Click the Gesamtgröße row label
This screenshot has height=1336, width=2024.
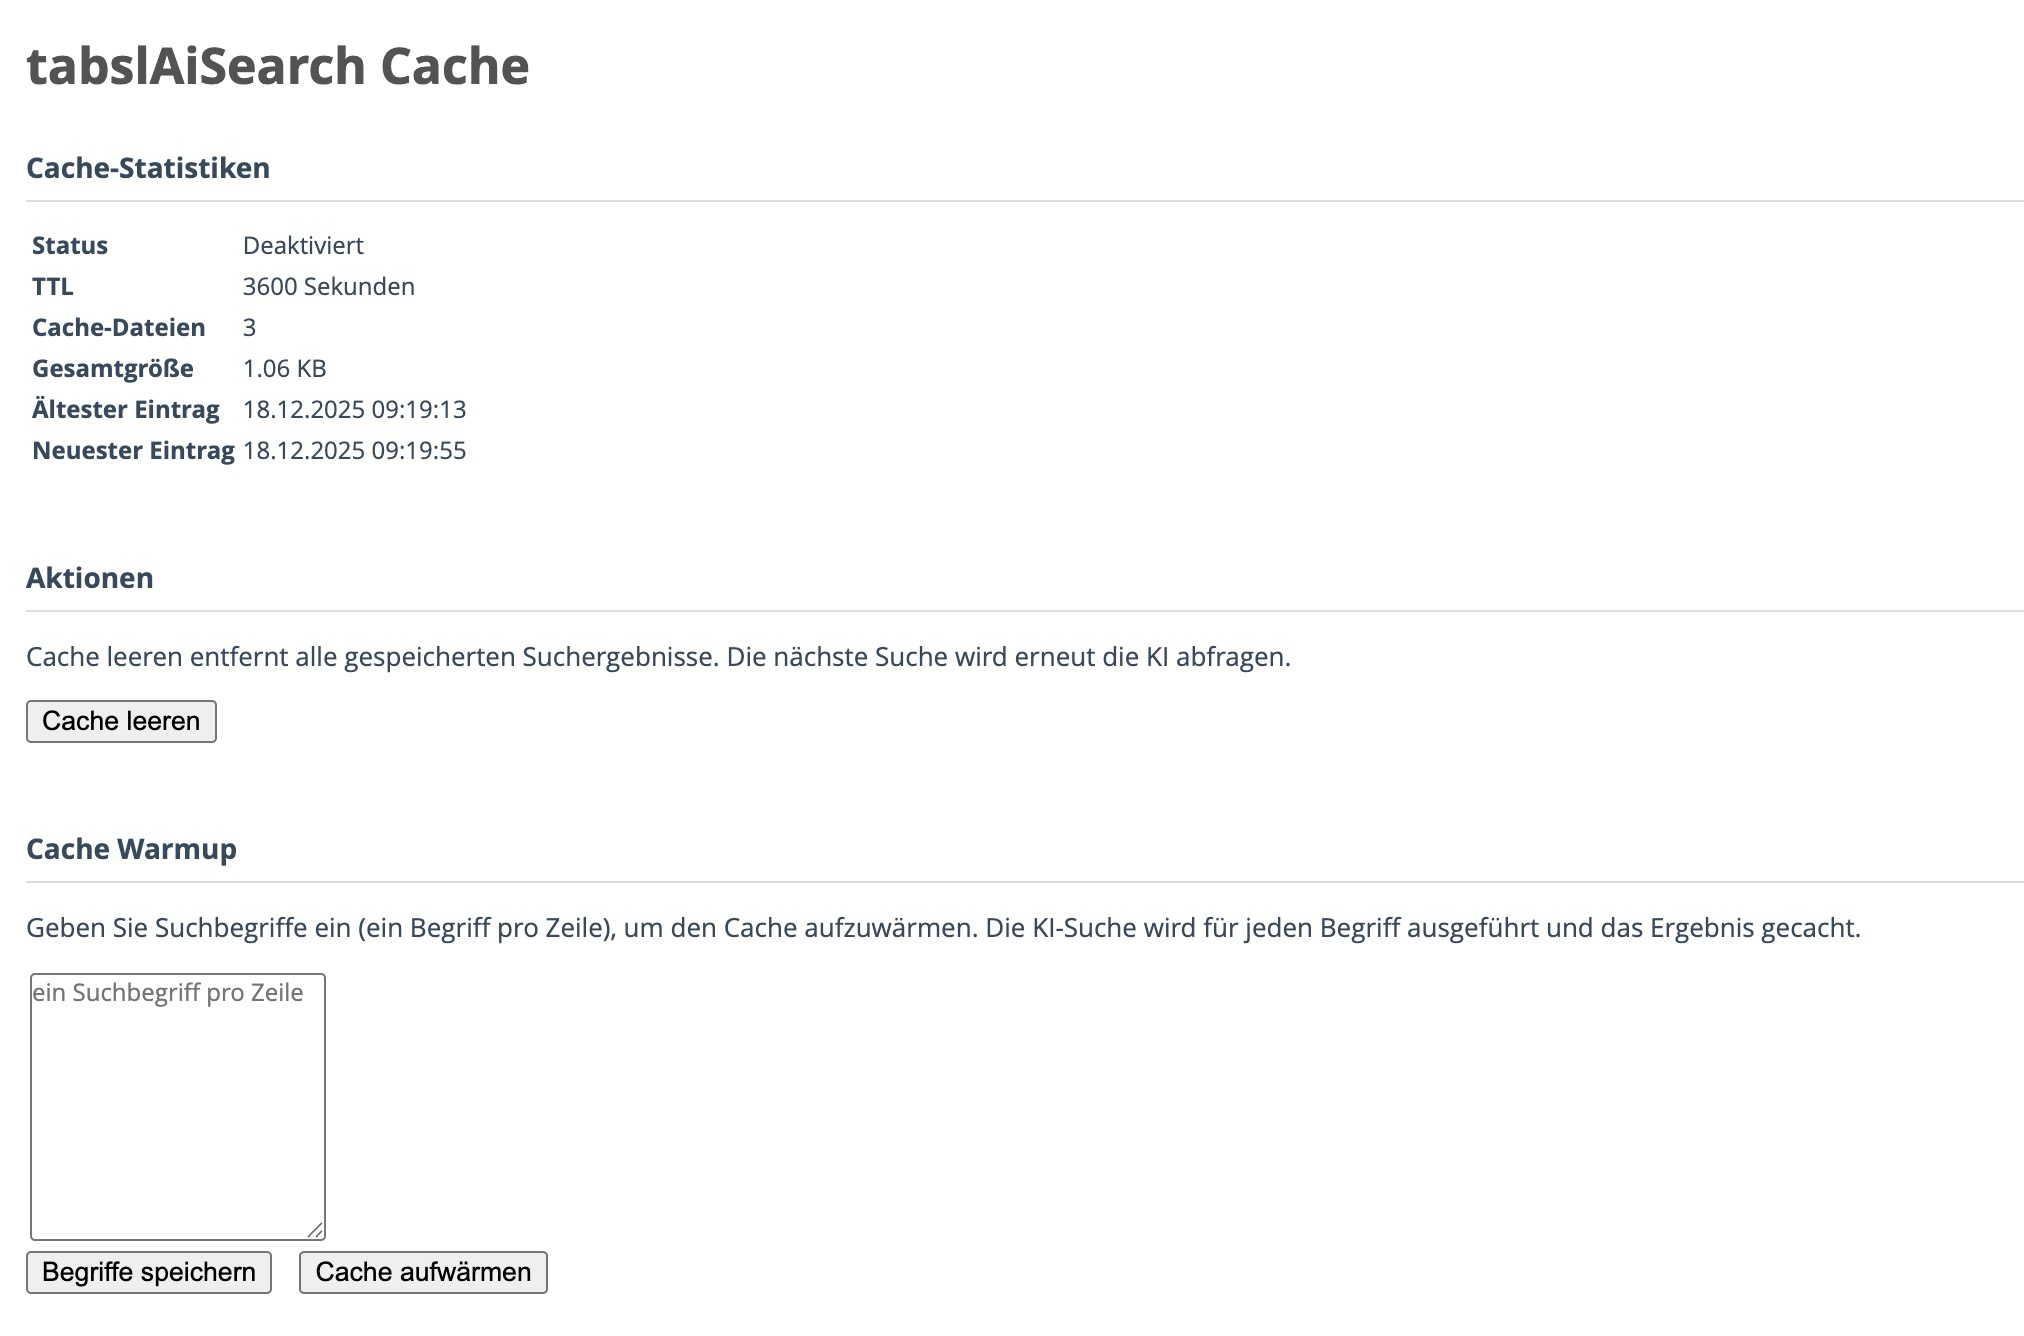[113, 369]
